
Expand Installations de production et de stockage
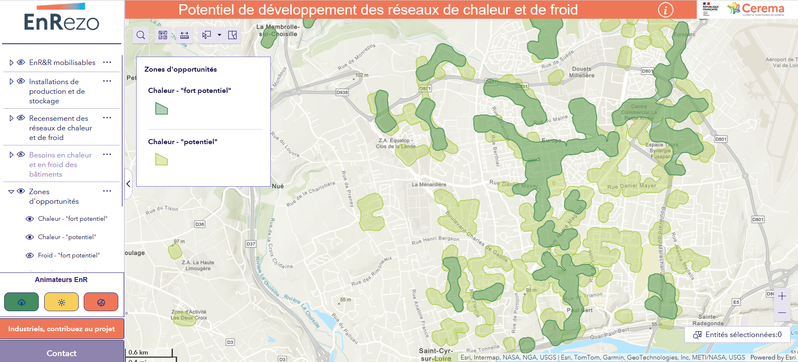(11, 81)
